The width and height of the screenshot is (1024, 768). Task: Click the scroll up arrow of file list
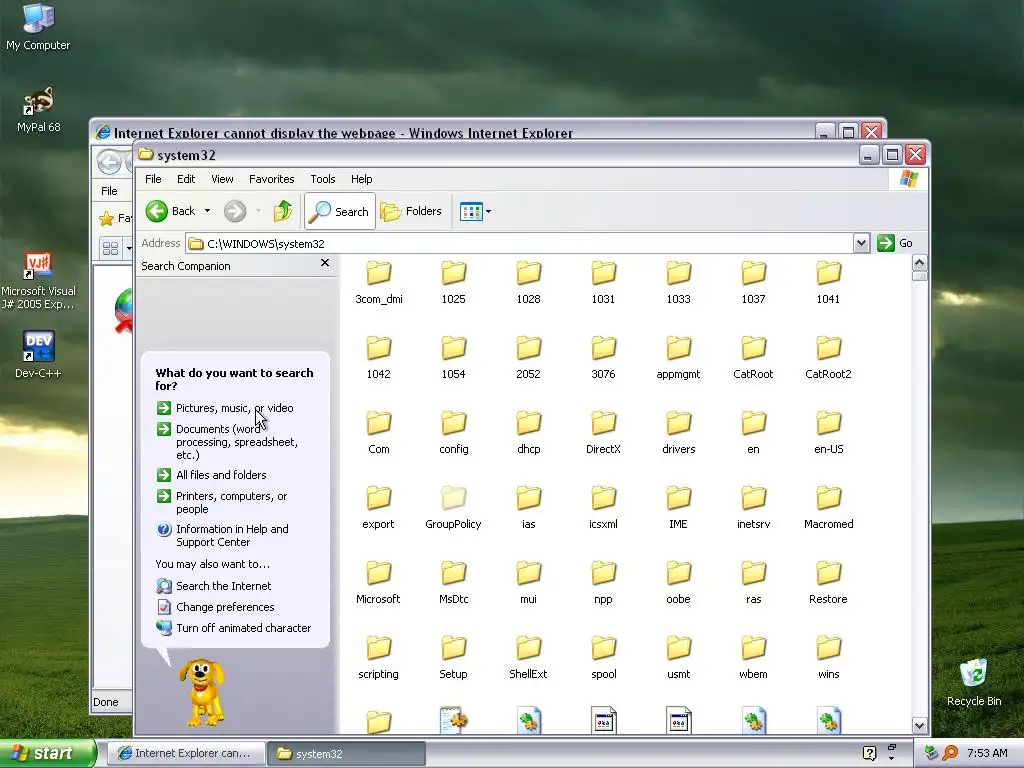pos(920,263)
